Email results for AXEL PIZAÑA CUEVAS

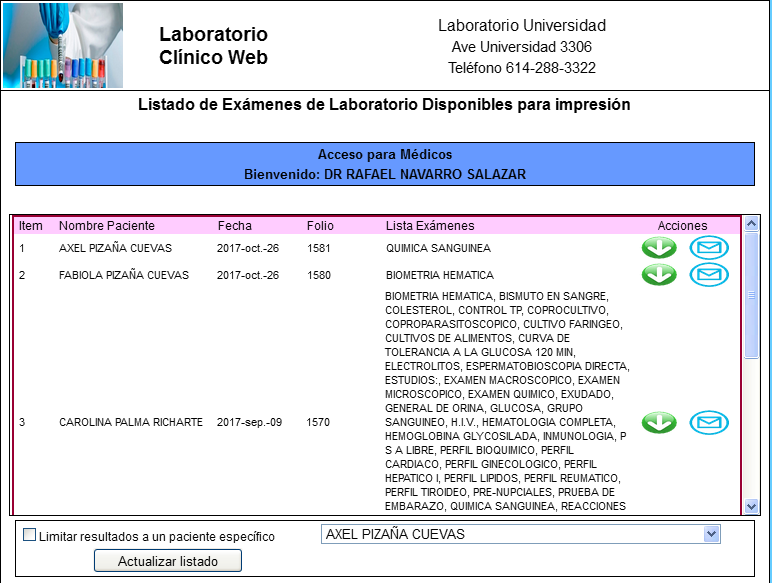point(709,248)
